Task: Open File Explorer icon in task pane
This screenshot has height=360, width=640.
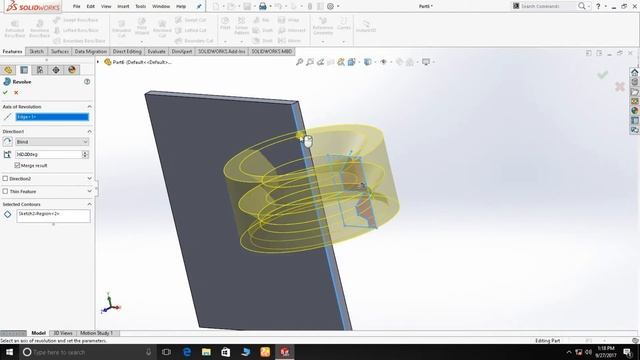Action: tap(634, 92)
